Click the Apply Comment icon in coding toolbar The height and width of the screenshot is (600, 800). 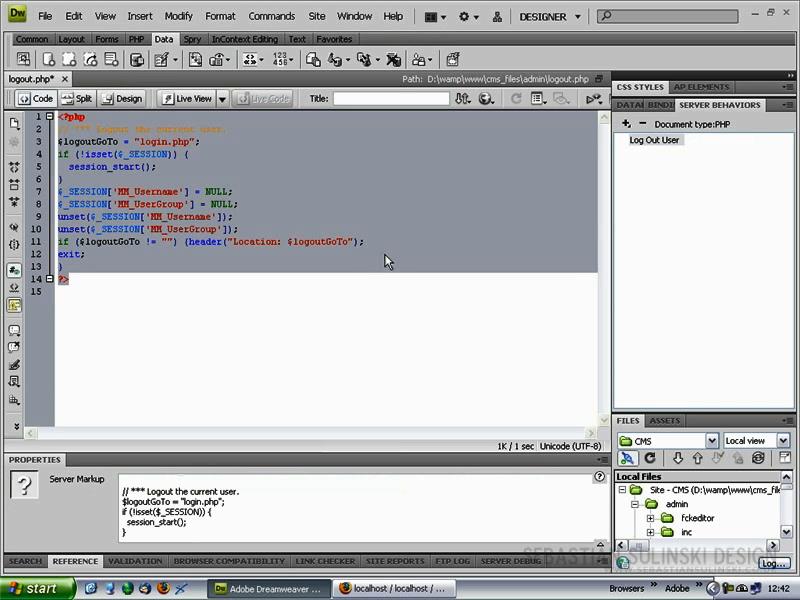14,330
